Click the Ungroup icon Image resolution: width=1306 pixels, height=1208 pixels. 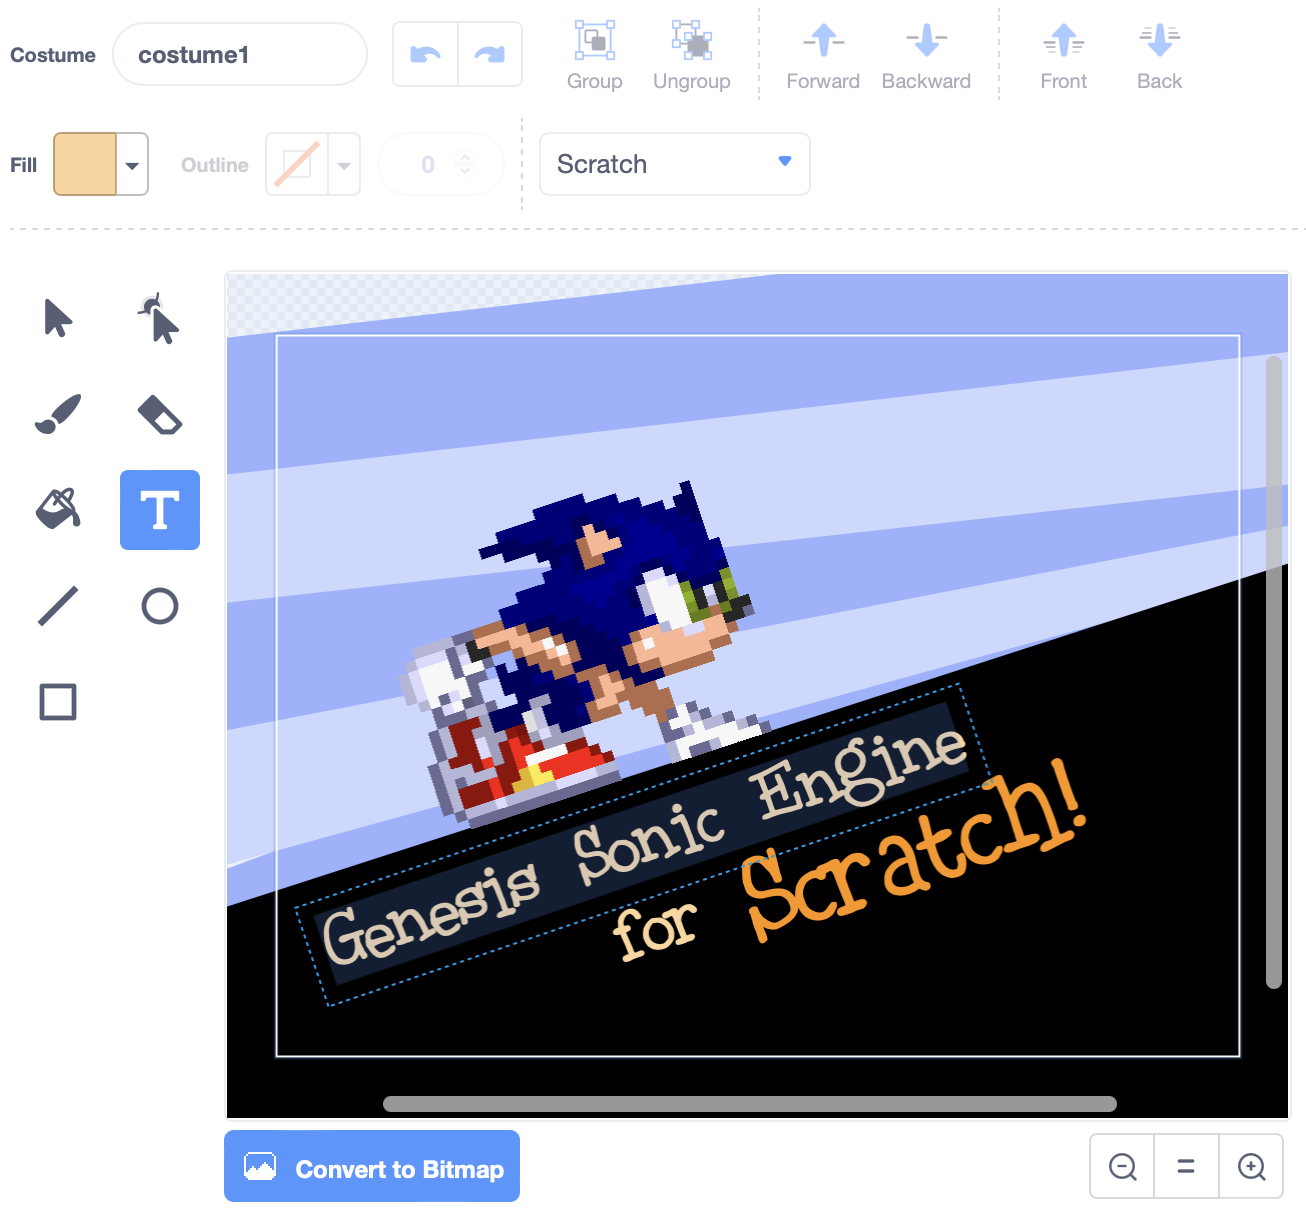point(691,41)
